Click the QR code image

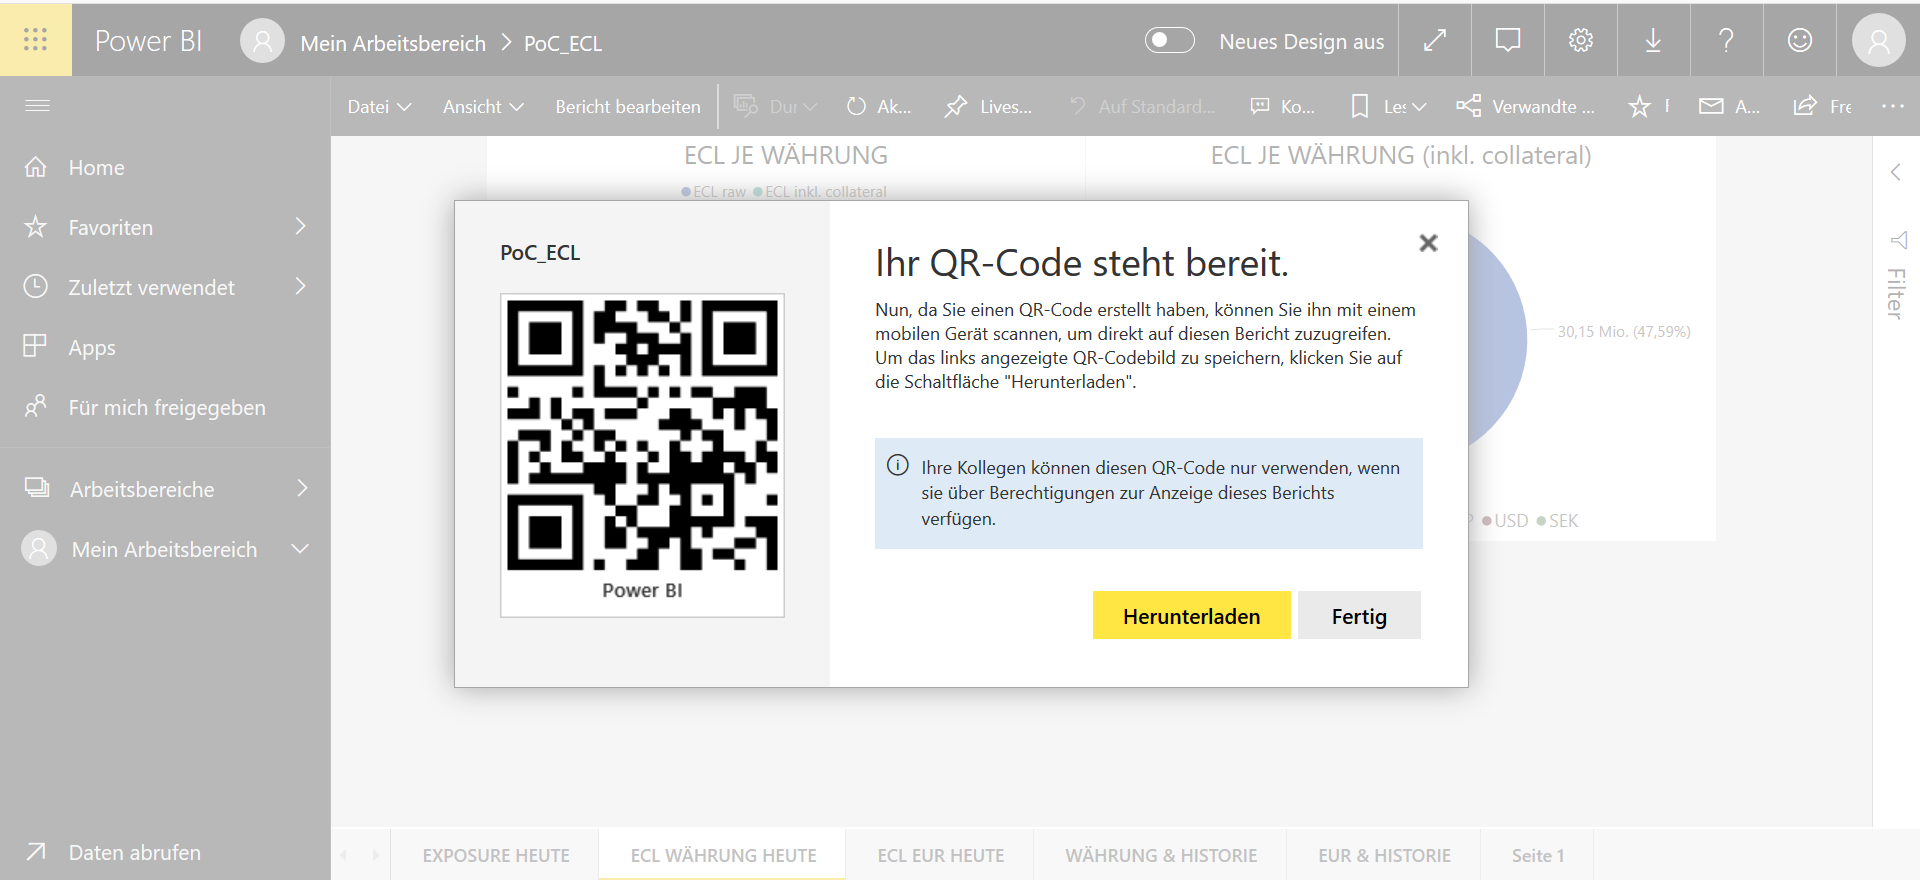tap(642, 435)
